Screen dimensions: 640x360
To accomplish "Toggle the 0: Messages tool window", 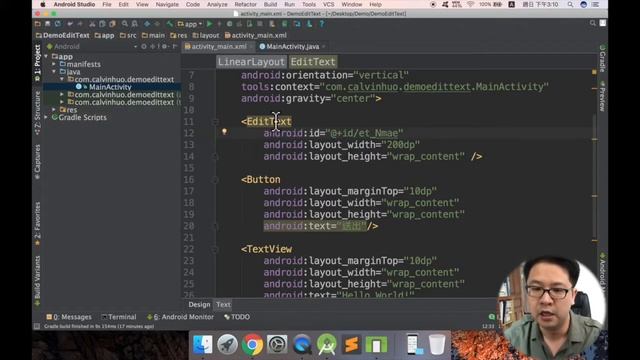I will click(x=69, y=317).
